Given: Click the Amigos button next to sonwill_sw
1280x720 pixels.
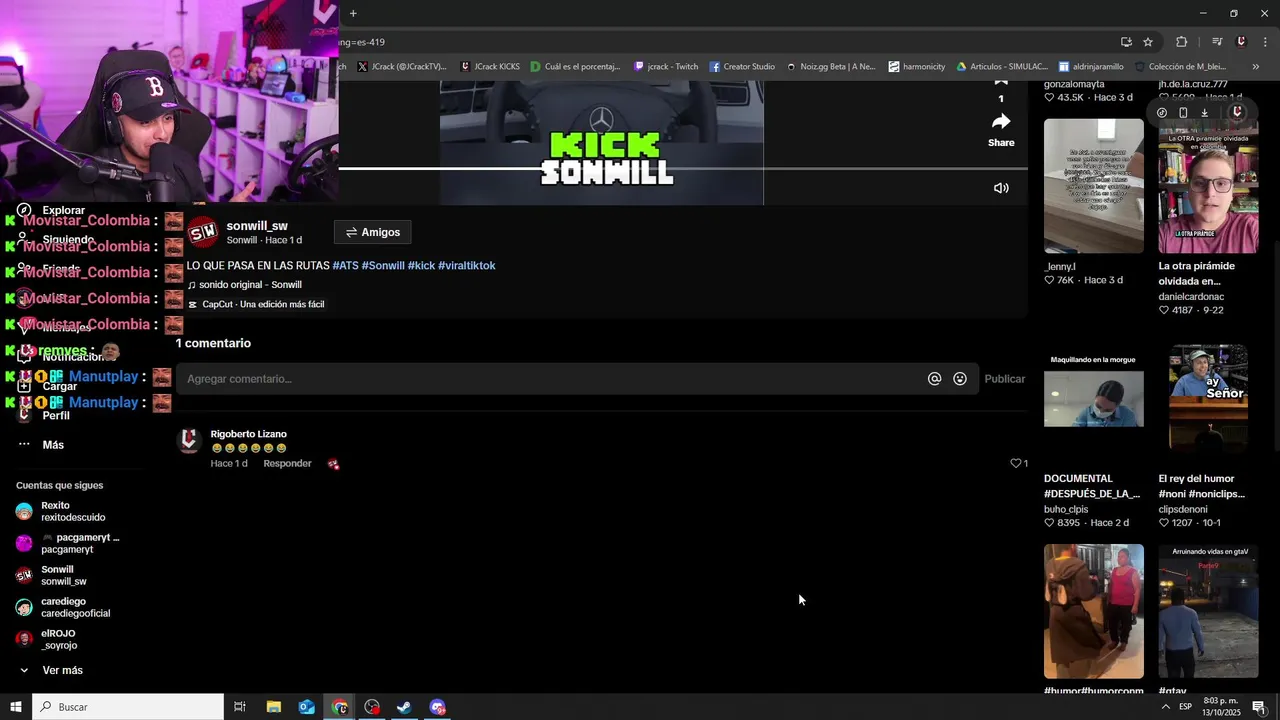Looking at the screenshot, I should pos(373,232).
